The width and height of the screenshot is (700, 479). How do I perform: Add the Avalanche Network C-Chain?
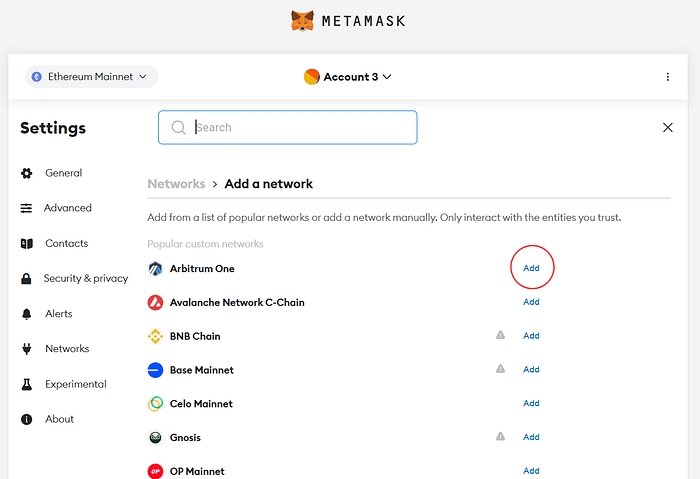click(531, 302)
